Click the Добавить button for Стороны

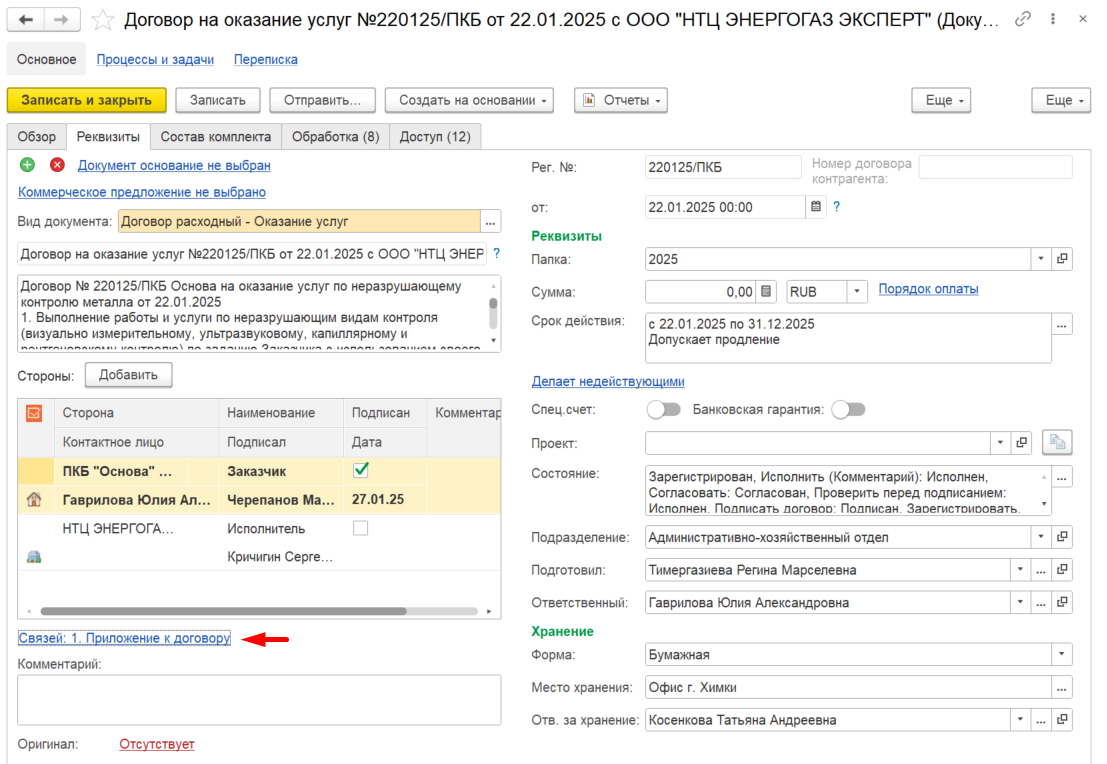128,375
